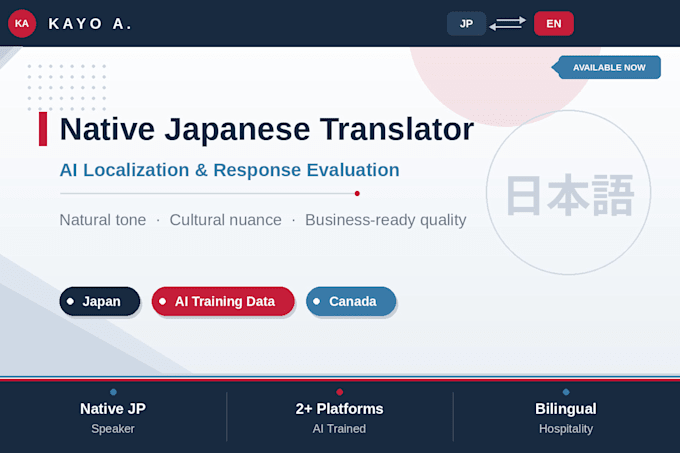Screen dimensions: 680x453
Task: Click the swap arrows between JP and EN
Action: coord(507,23)
